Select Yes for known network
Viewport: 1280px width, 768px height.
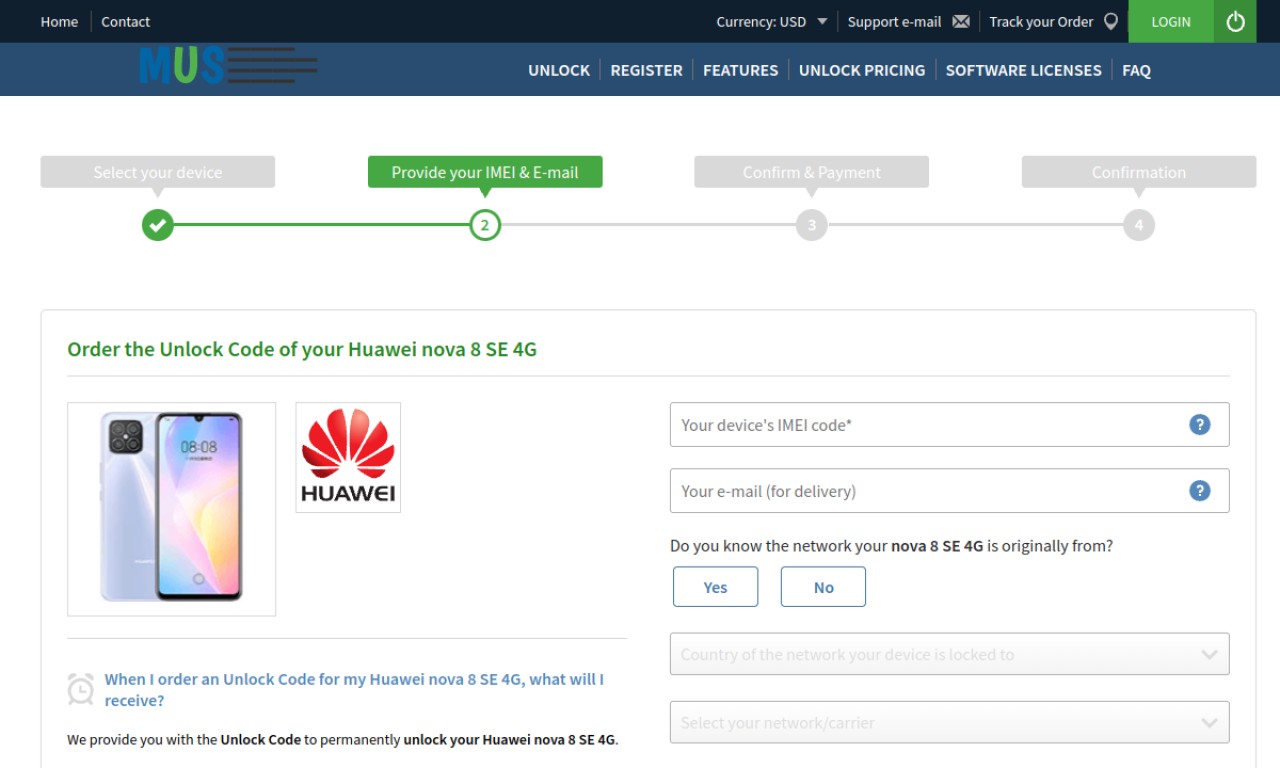(716, 587)
